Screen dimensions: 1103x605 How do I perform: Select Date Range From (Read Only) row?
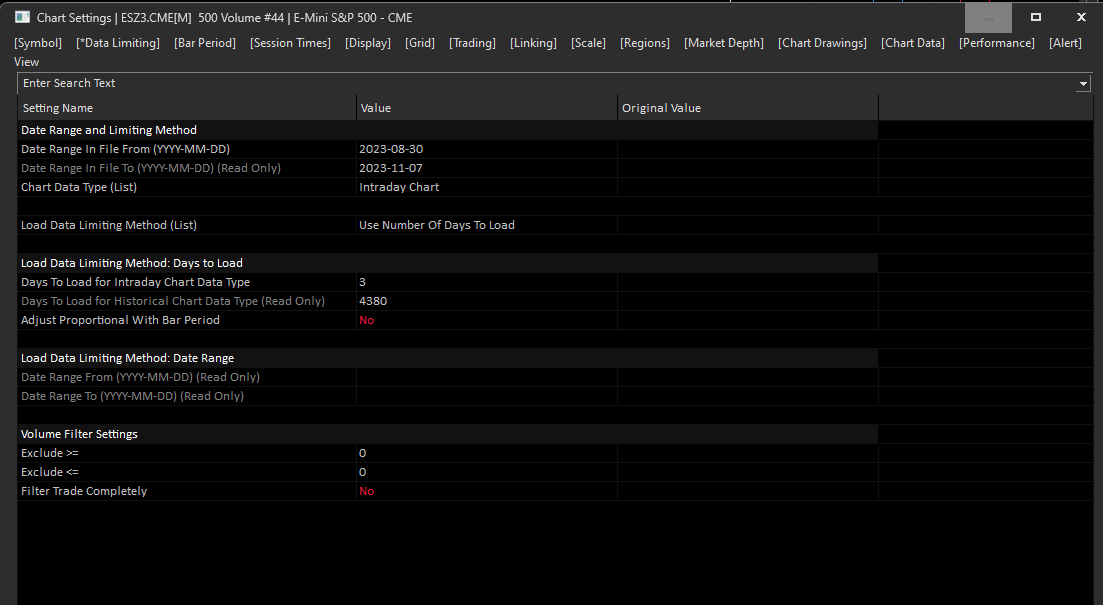pos(140,377)
